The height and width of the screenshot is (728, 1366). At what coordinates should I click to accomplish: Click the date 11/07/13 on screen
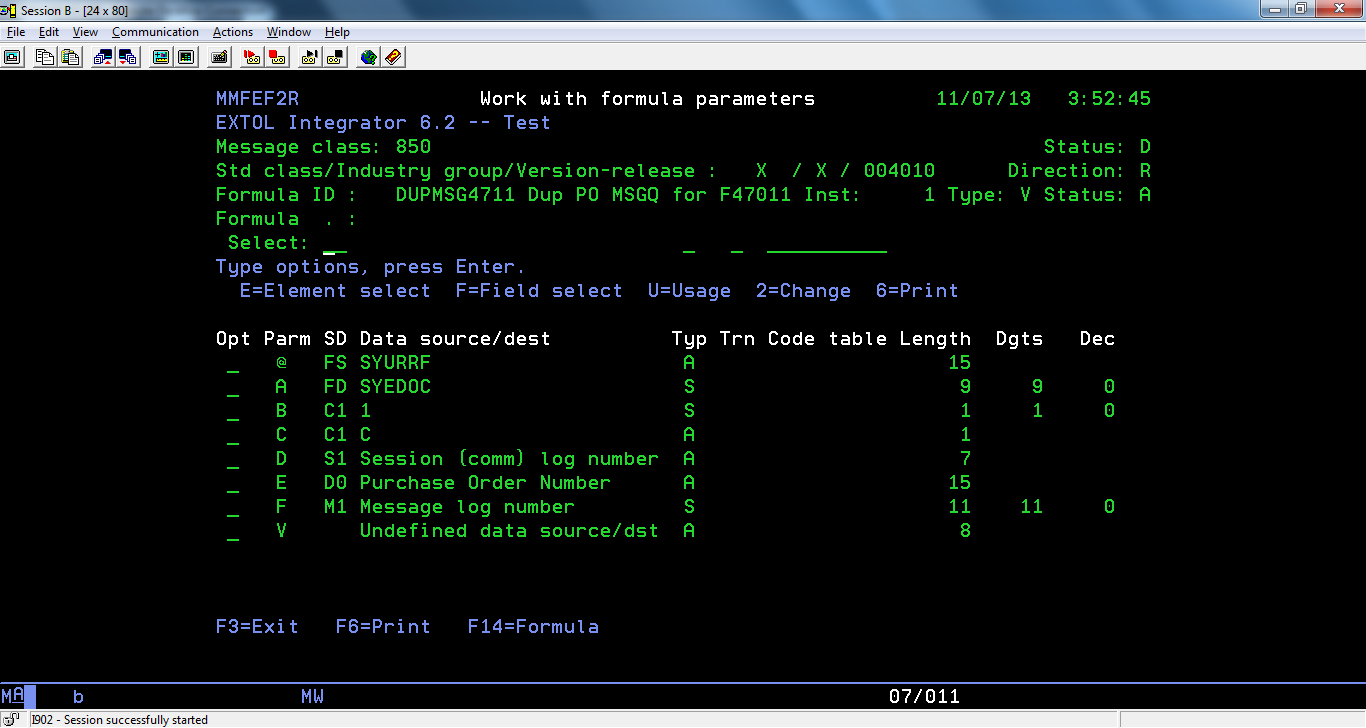983,99
